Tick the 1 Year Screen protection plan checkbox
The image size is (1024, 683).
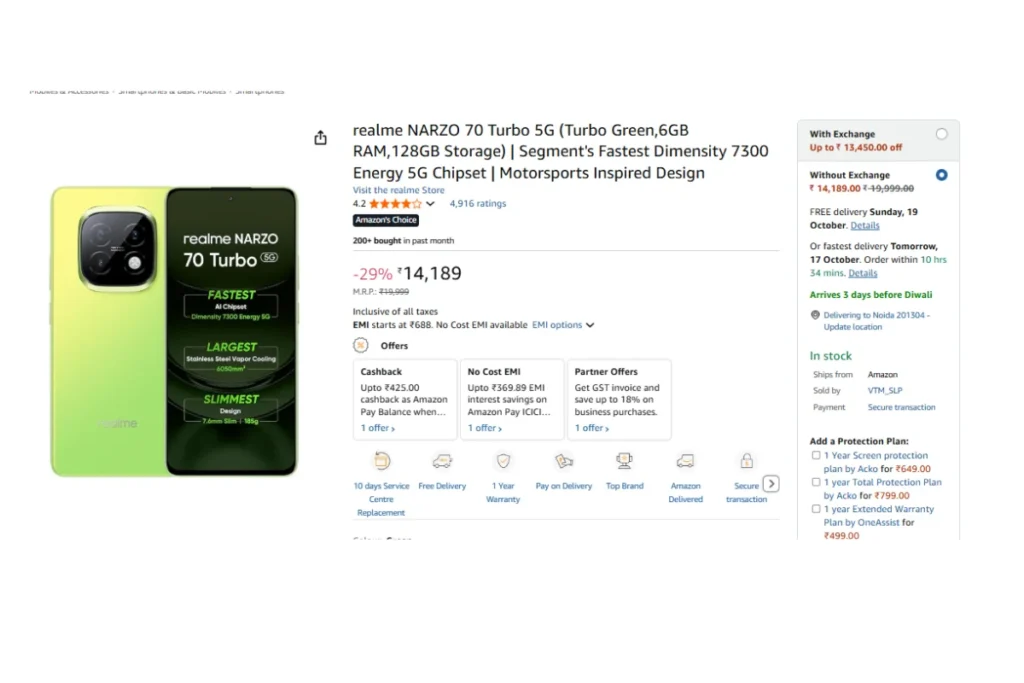[x=816, y=456]
